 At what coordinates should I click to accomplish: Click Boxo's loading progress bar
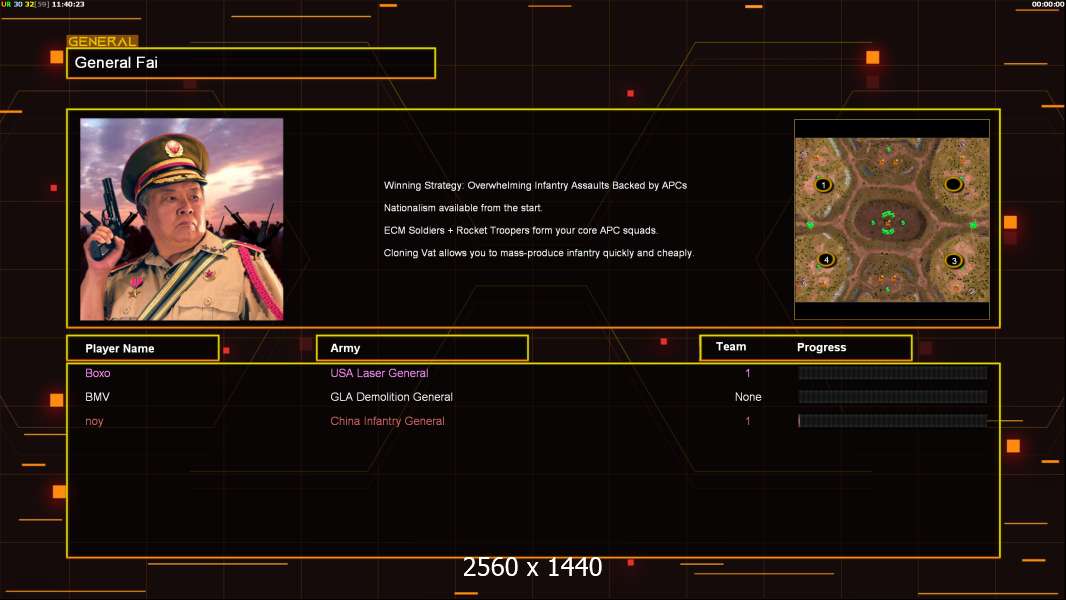892,373
